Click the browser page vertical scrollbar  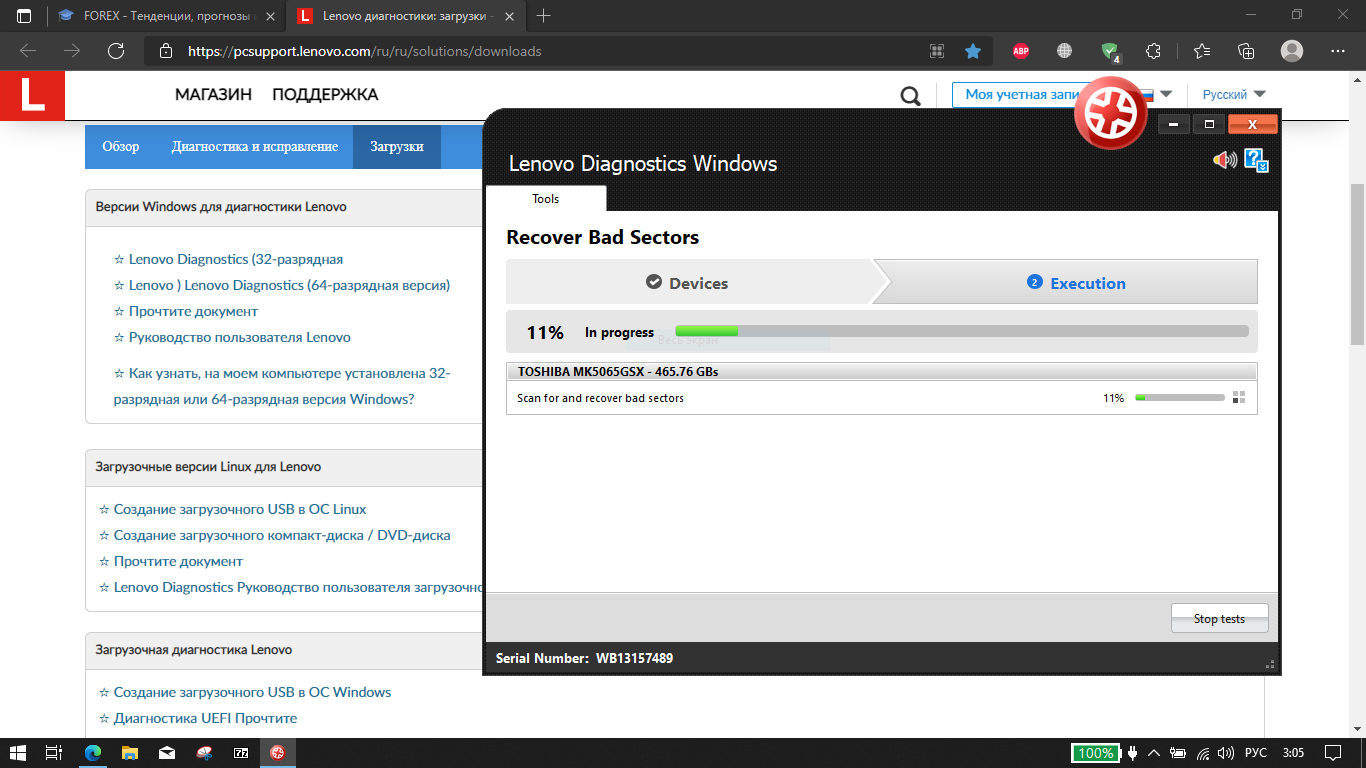pos(1357,265)
